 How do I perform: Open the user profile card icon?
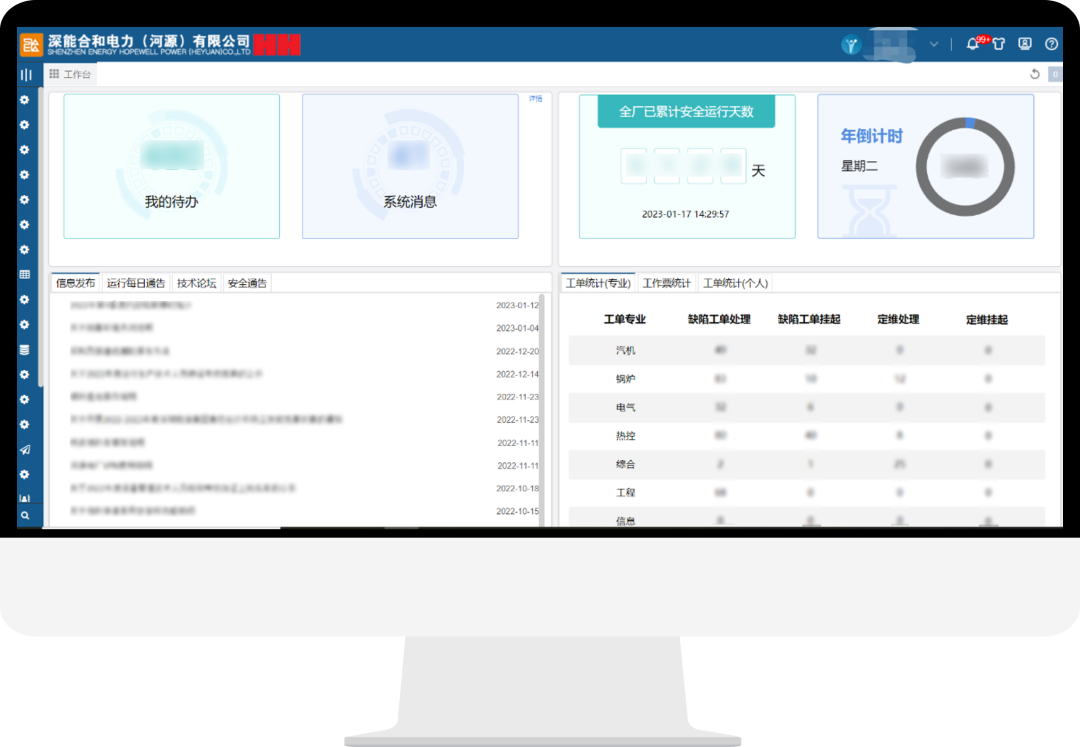(x=1025, y=44)
